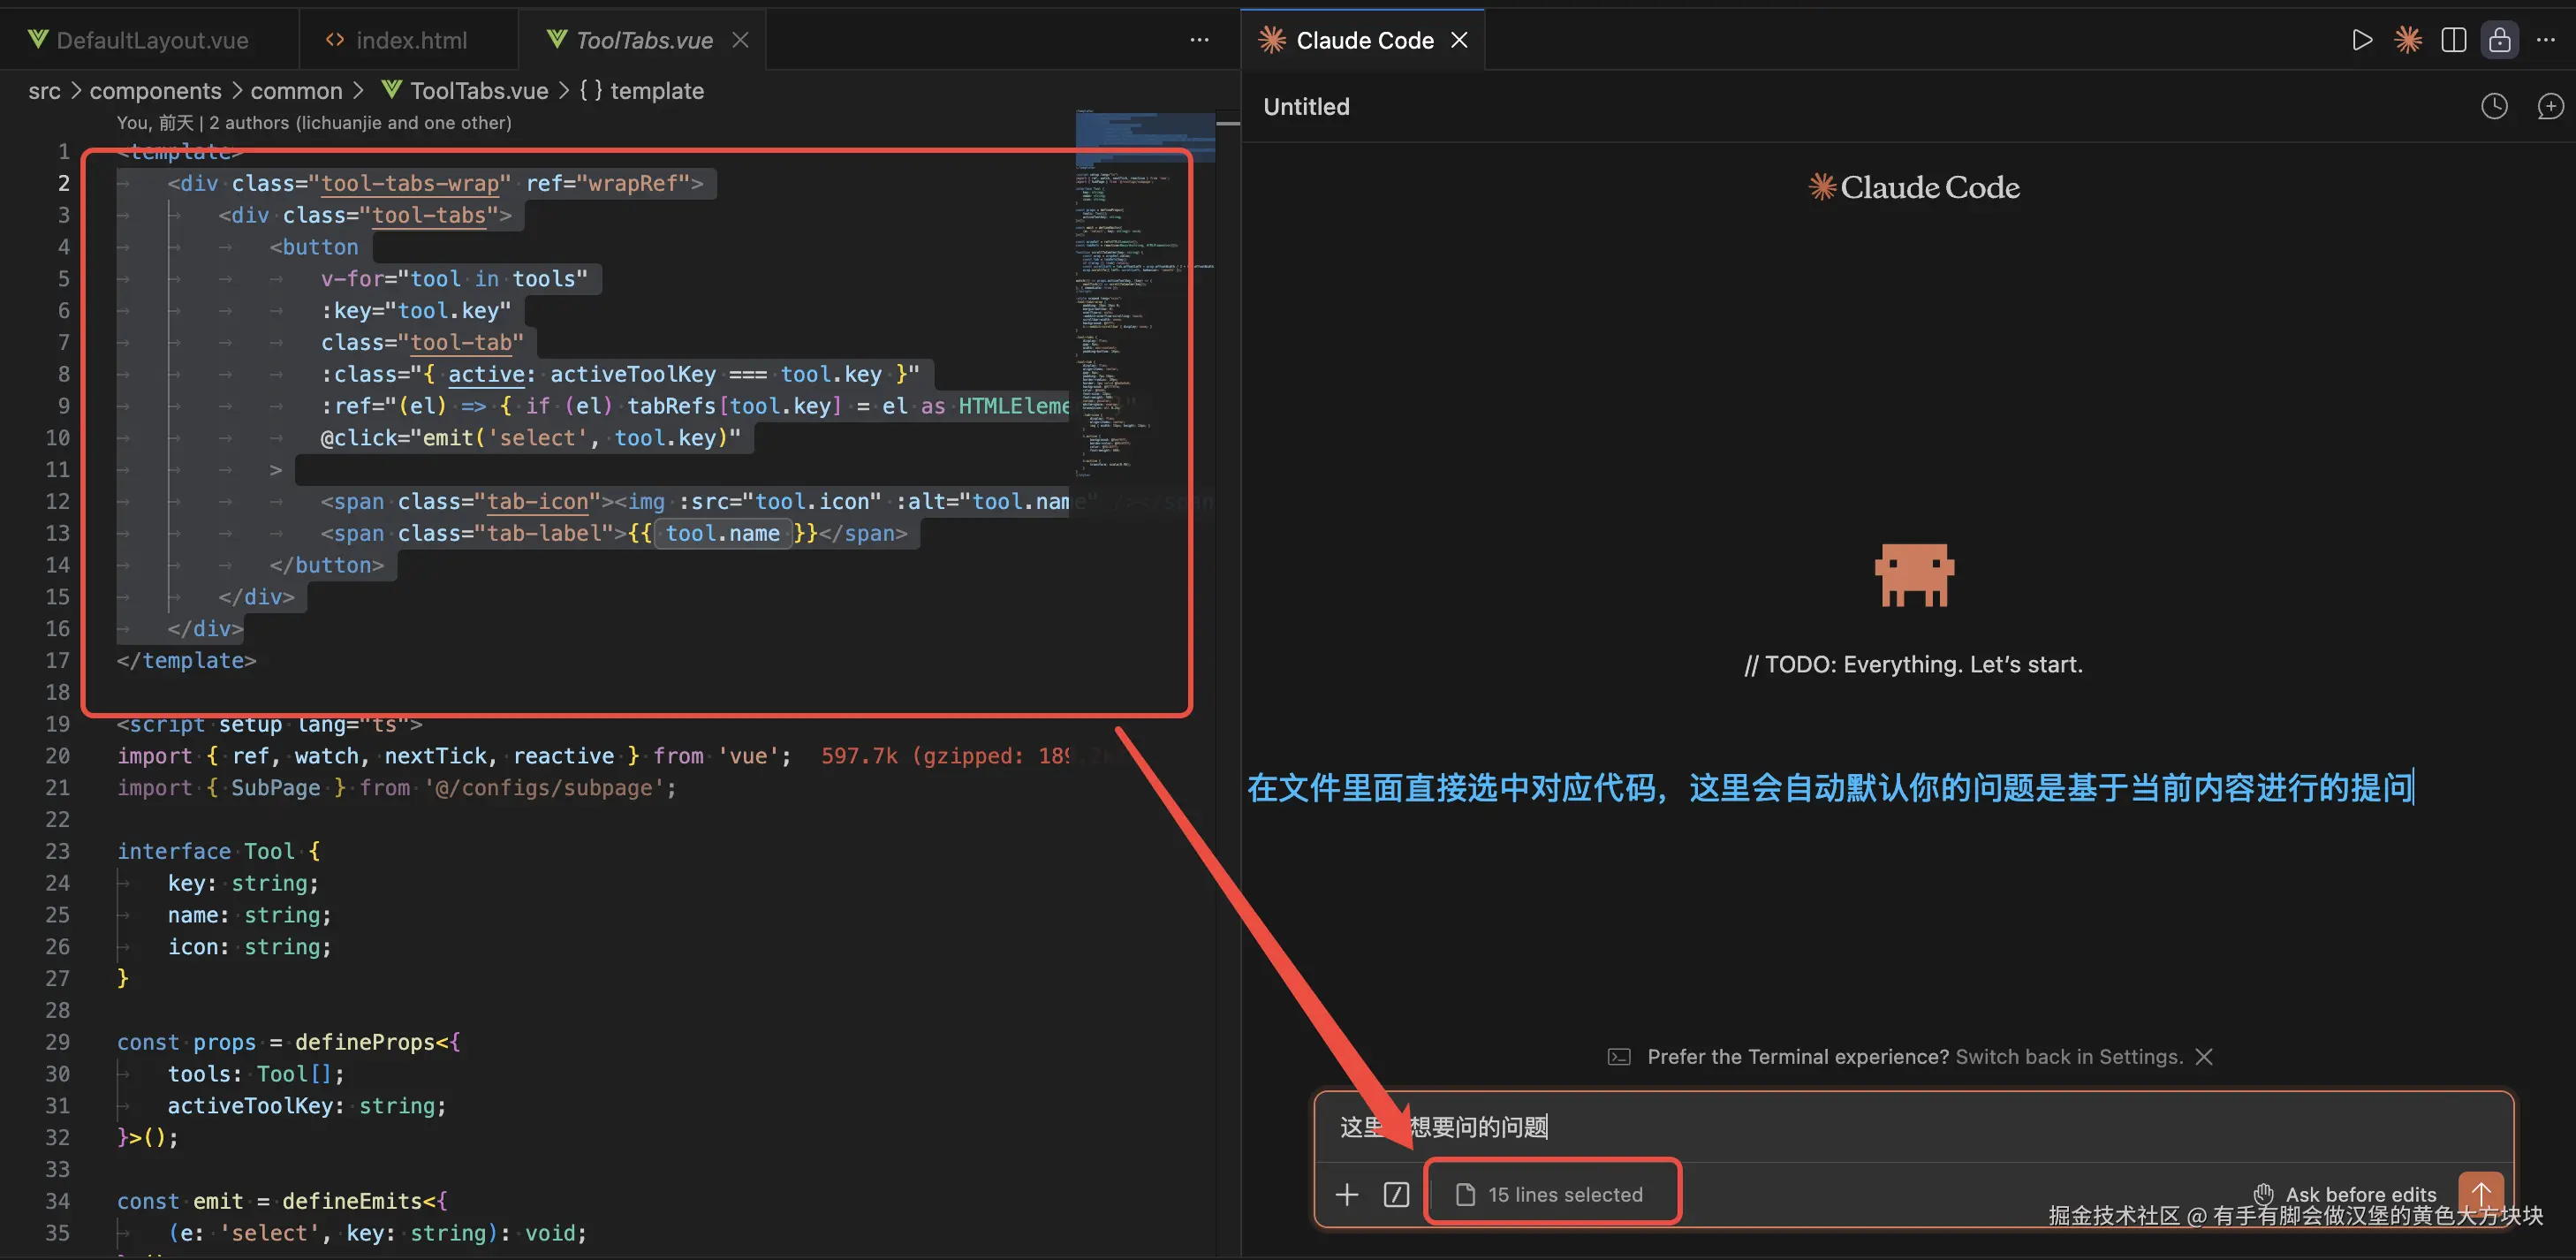
Task: Click the common breadcrumb segment
Action: (x=296, y=91)
